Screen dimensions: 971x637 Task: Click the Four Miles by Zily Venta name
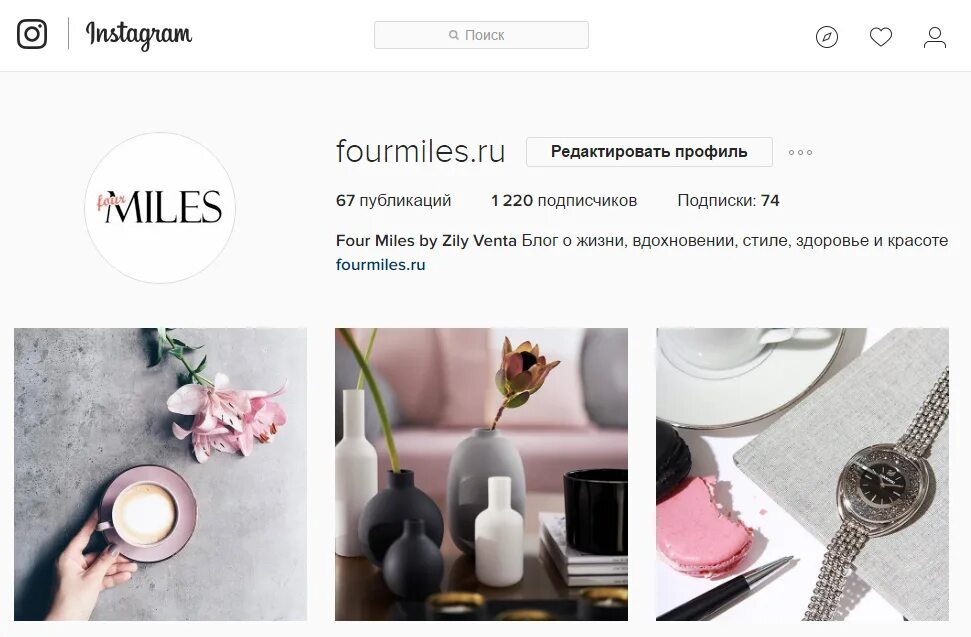[x=426, y=241]
